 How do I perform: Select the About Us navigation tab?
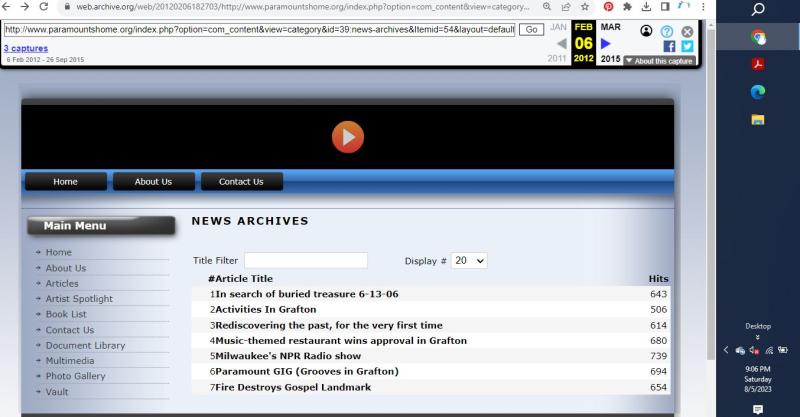153,182
